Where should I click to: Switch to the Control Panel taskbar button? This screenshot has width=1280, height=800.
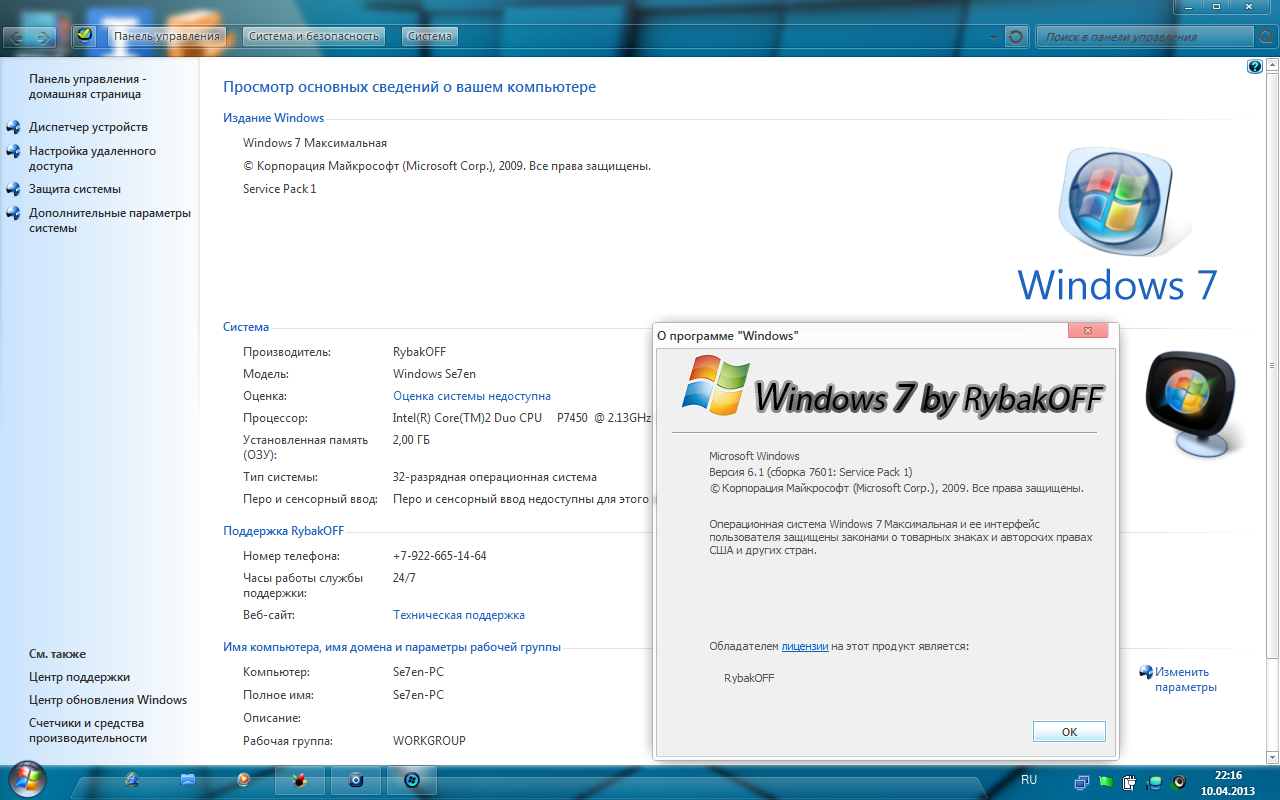[x=411, y=780]
